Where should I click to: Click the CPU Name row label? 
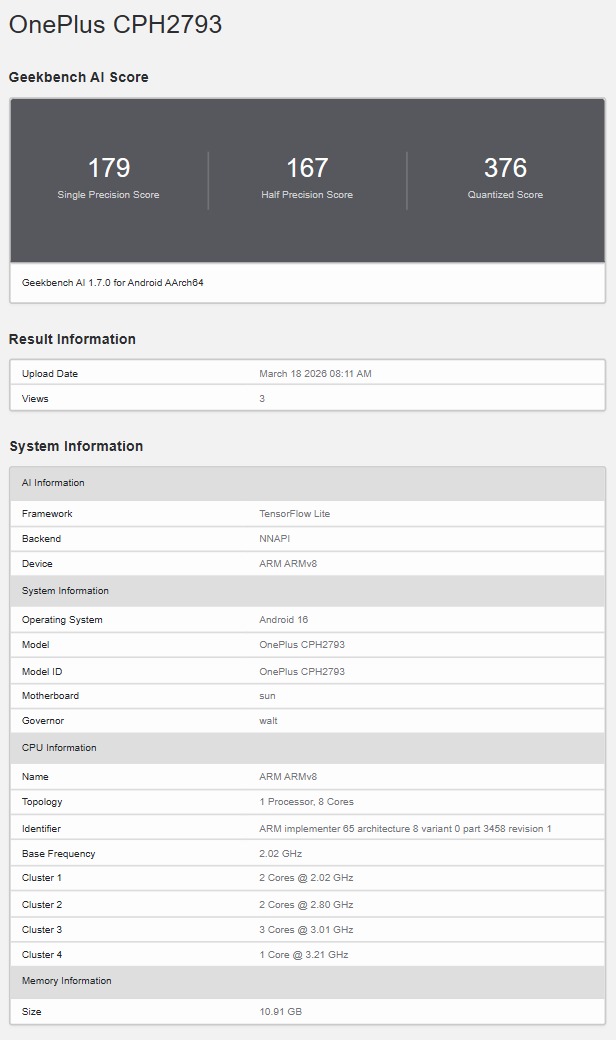tap(35, 777)
